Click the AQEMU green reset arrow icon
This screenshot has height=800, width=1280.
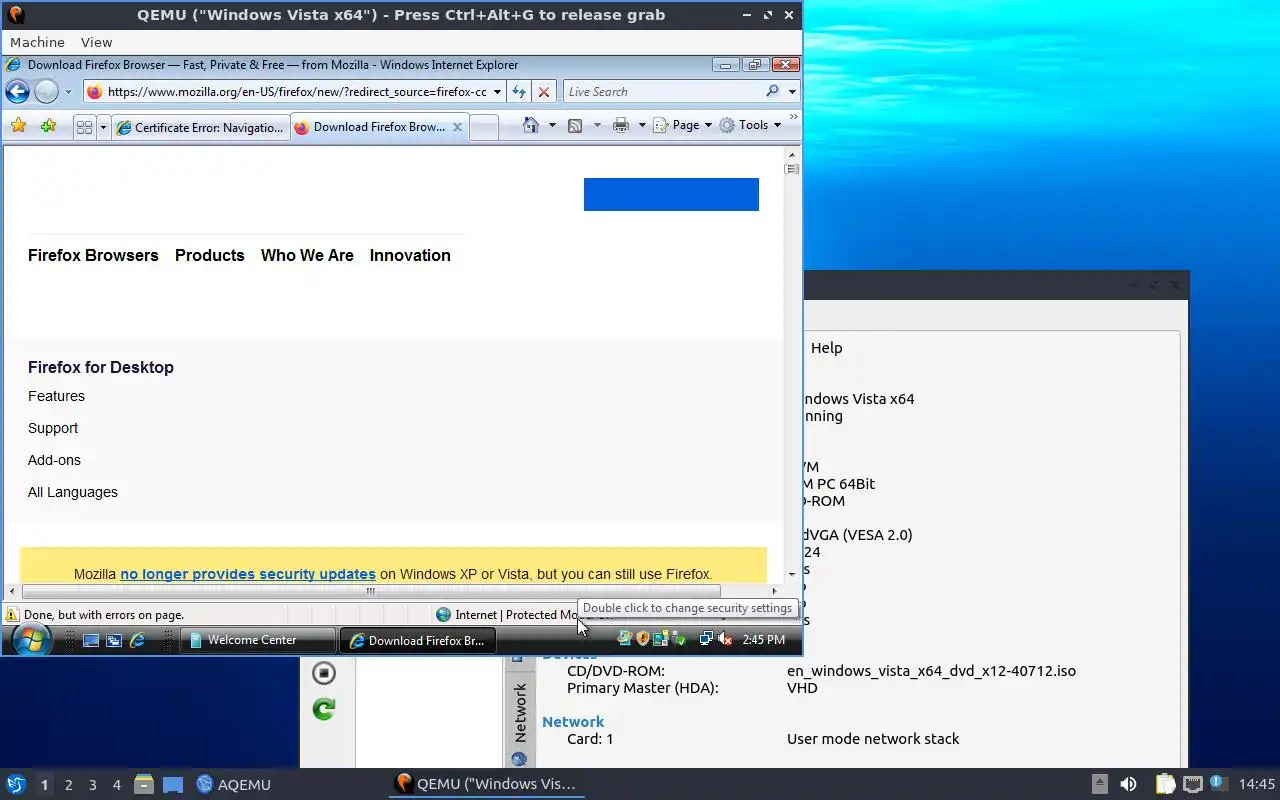tap(323, 709)
